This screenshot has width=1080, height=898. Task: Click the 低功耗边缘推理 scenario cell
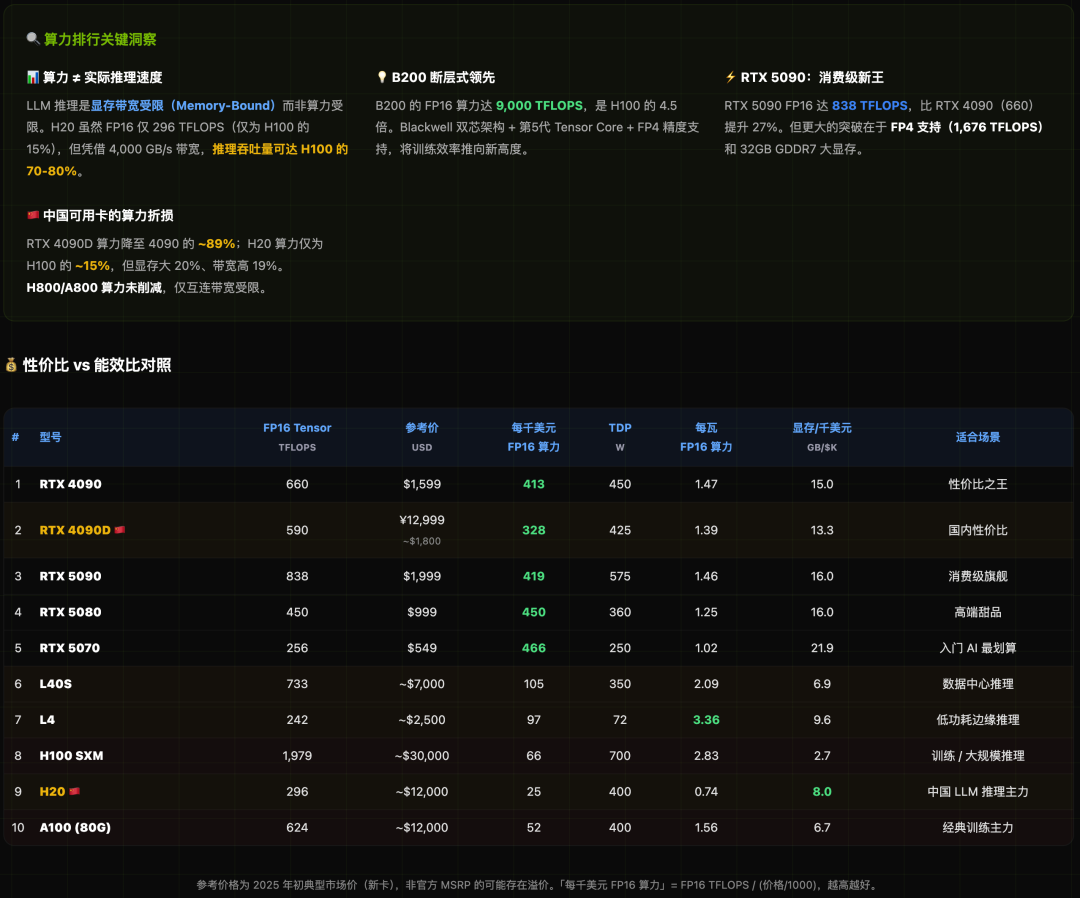click(x=977, y=719)
